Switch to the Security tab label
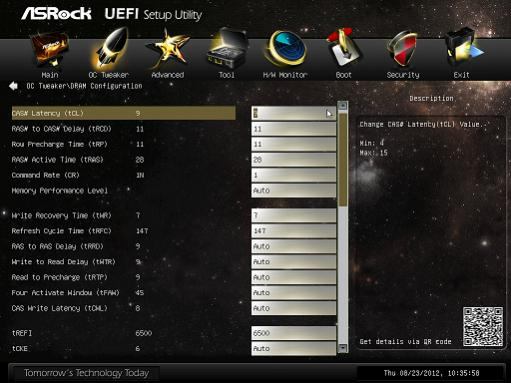The height and width of the screenshot is (383, 511). [403, 75]
